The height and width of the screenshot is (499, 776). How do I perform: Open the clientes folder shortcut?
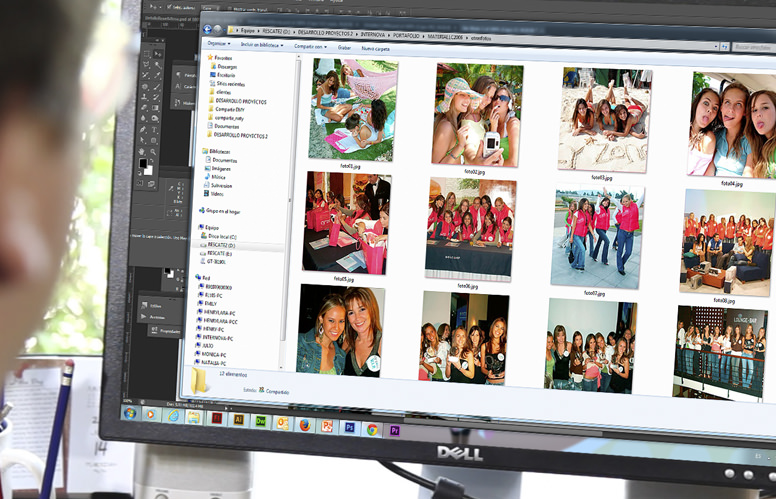click(220, 93)
